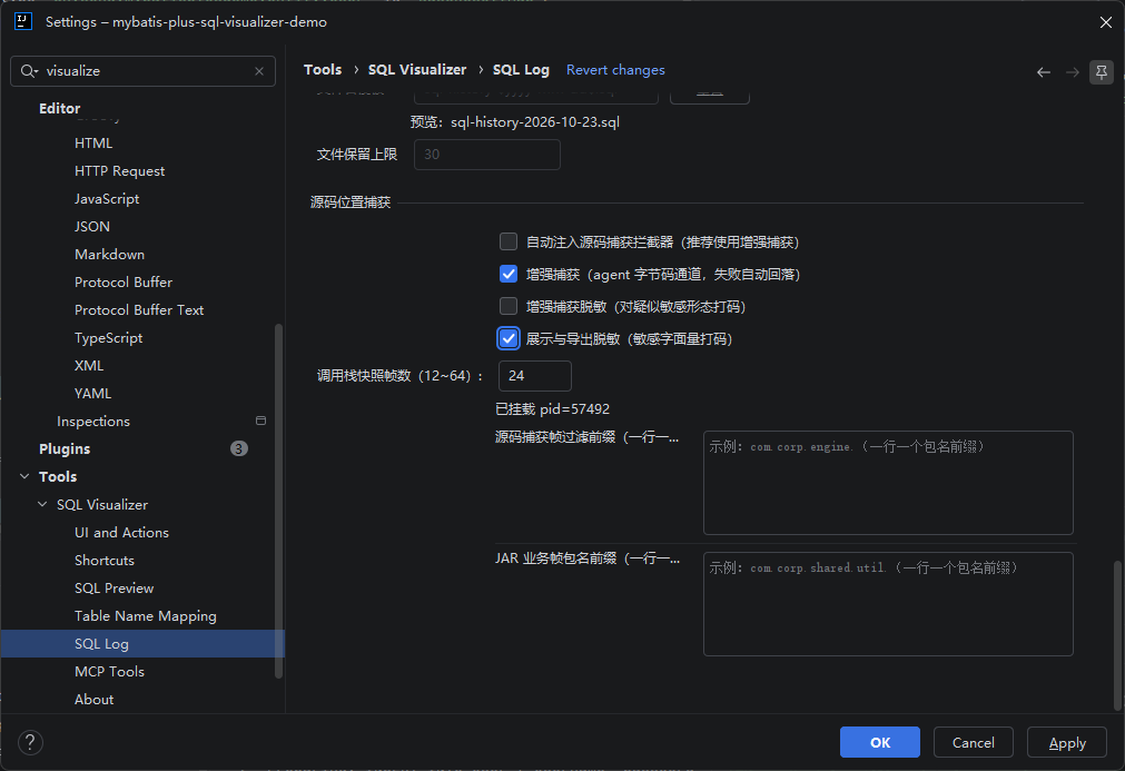The height and width of the screenshot is (771, 1125).
Task: Select SQL Preview in the settings tree
Action: pos(114,589)
